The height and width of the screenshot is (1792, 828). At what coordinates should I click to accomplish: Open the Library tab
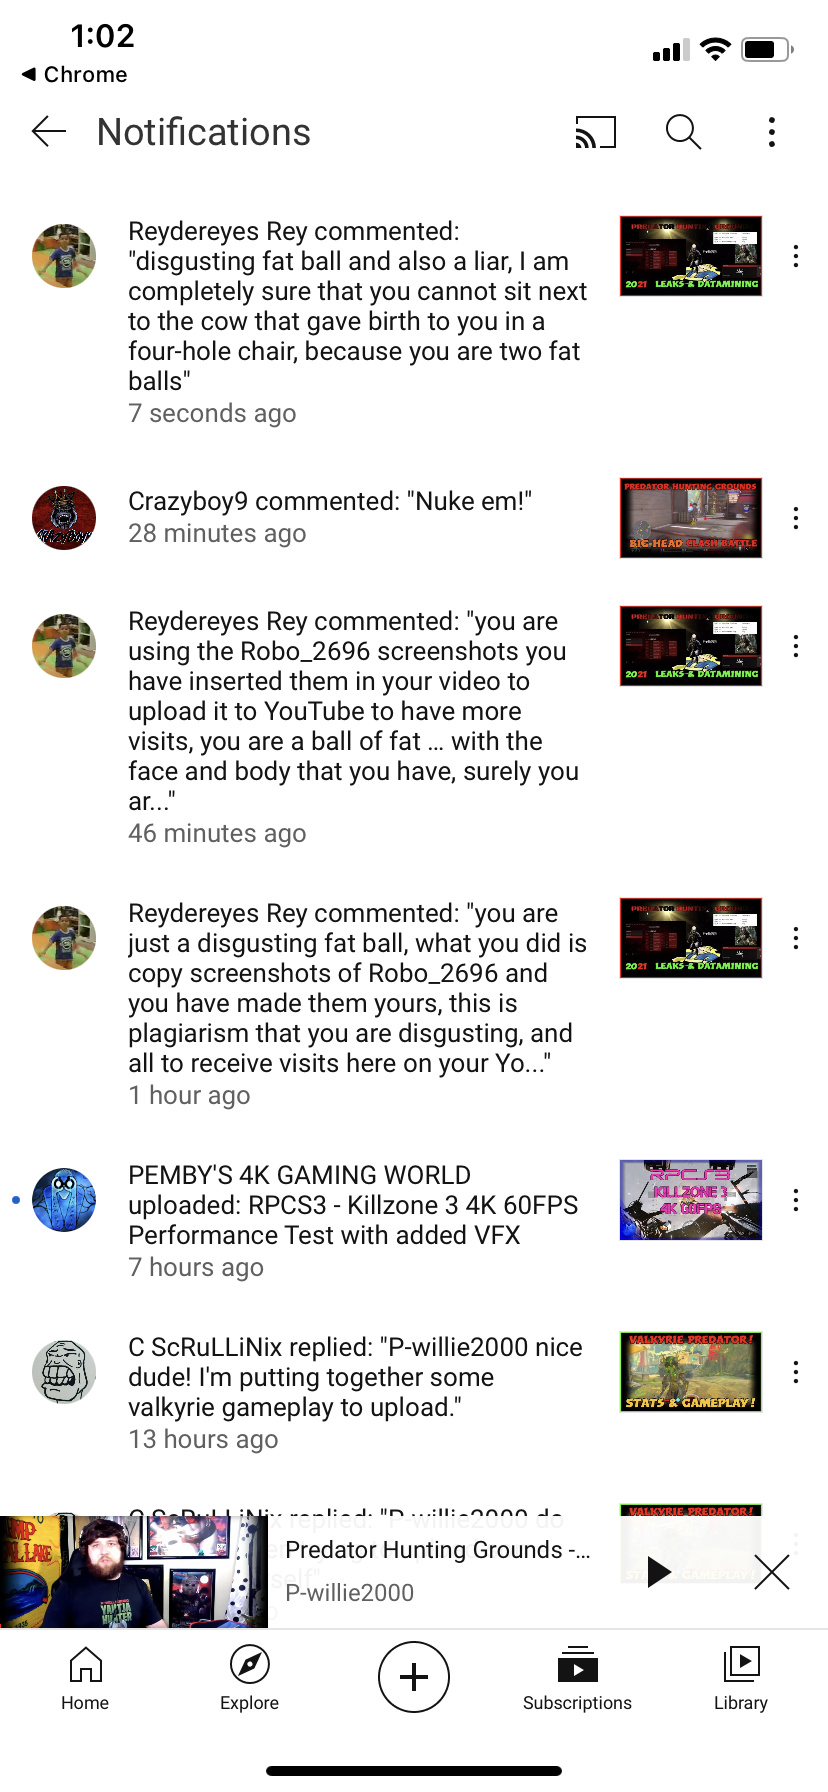pyautogui.click(x=741, y=1679)
